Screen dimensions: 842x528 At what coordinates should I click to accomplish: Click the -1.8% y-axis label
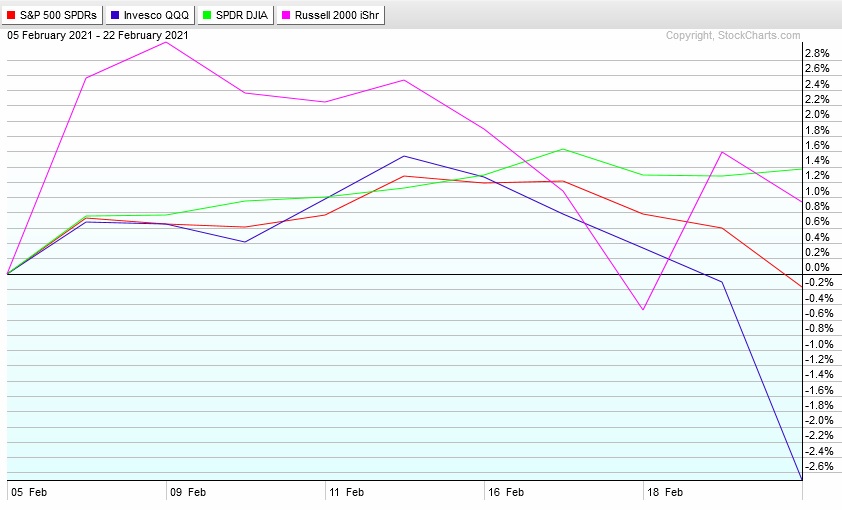[x=818, y=405]
